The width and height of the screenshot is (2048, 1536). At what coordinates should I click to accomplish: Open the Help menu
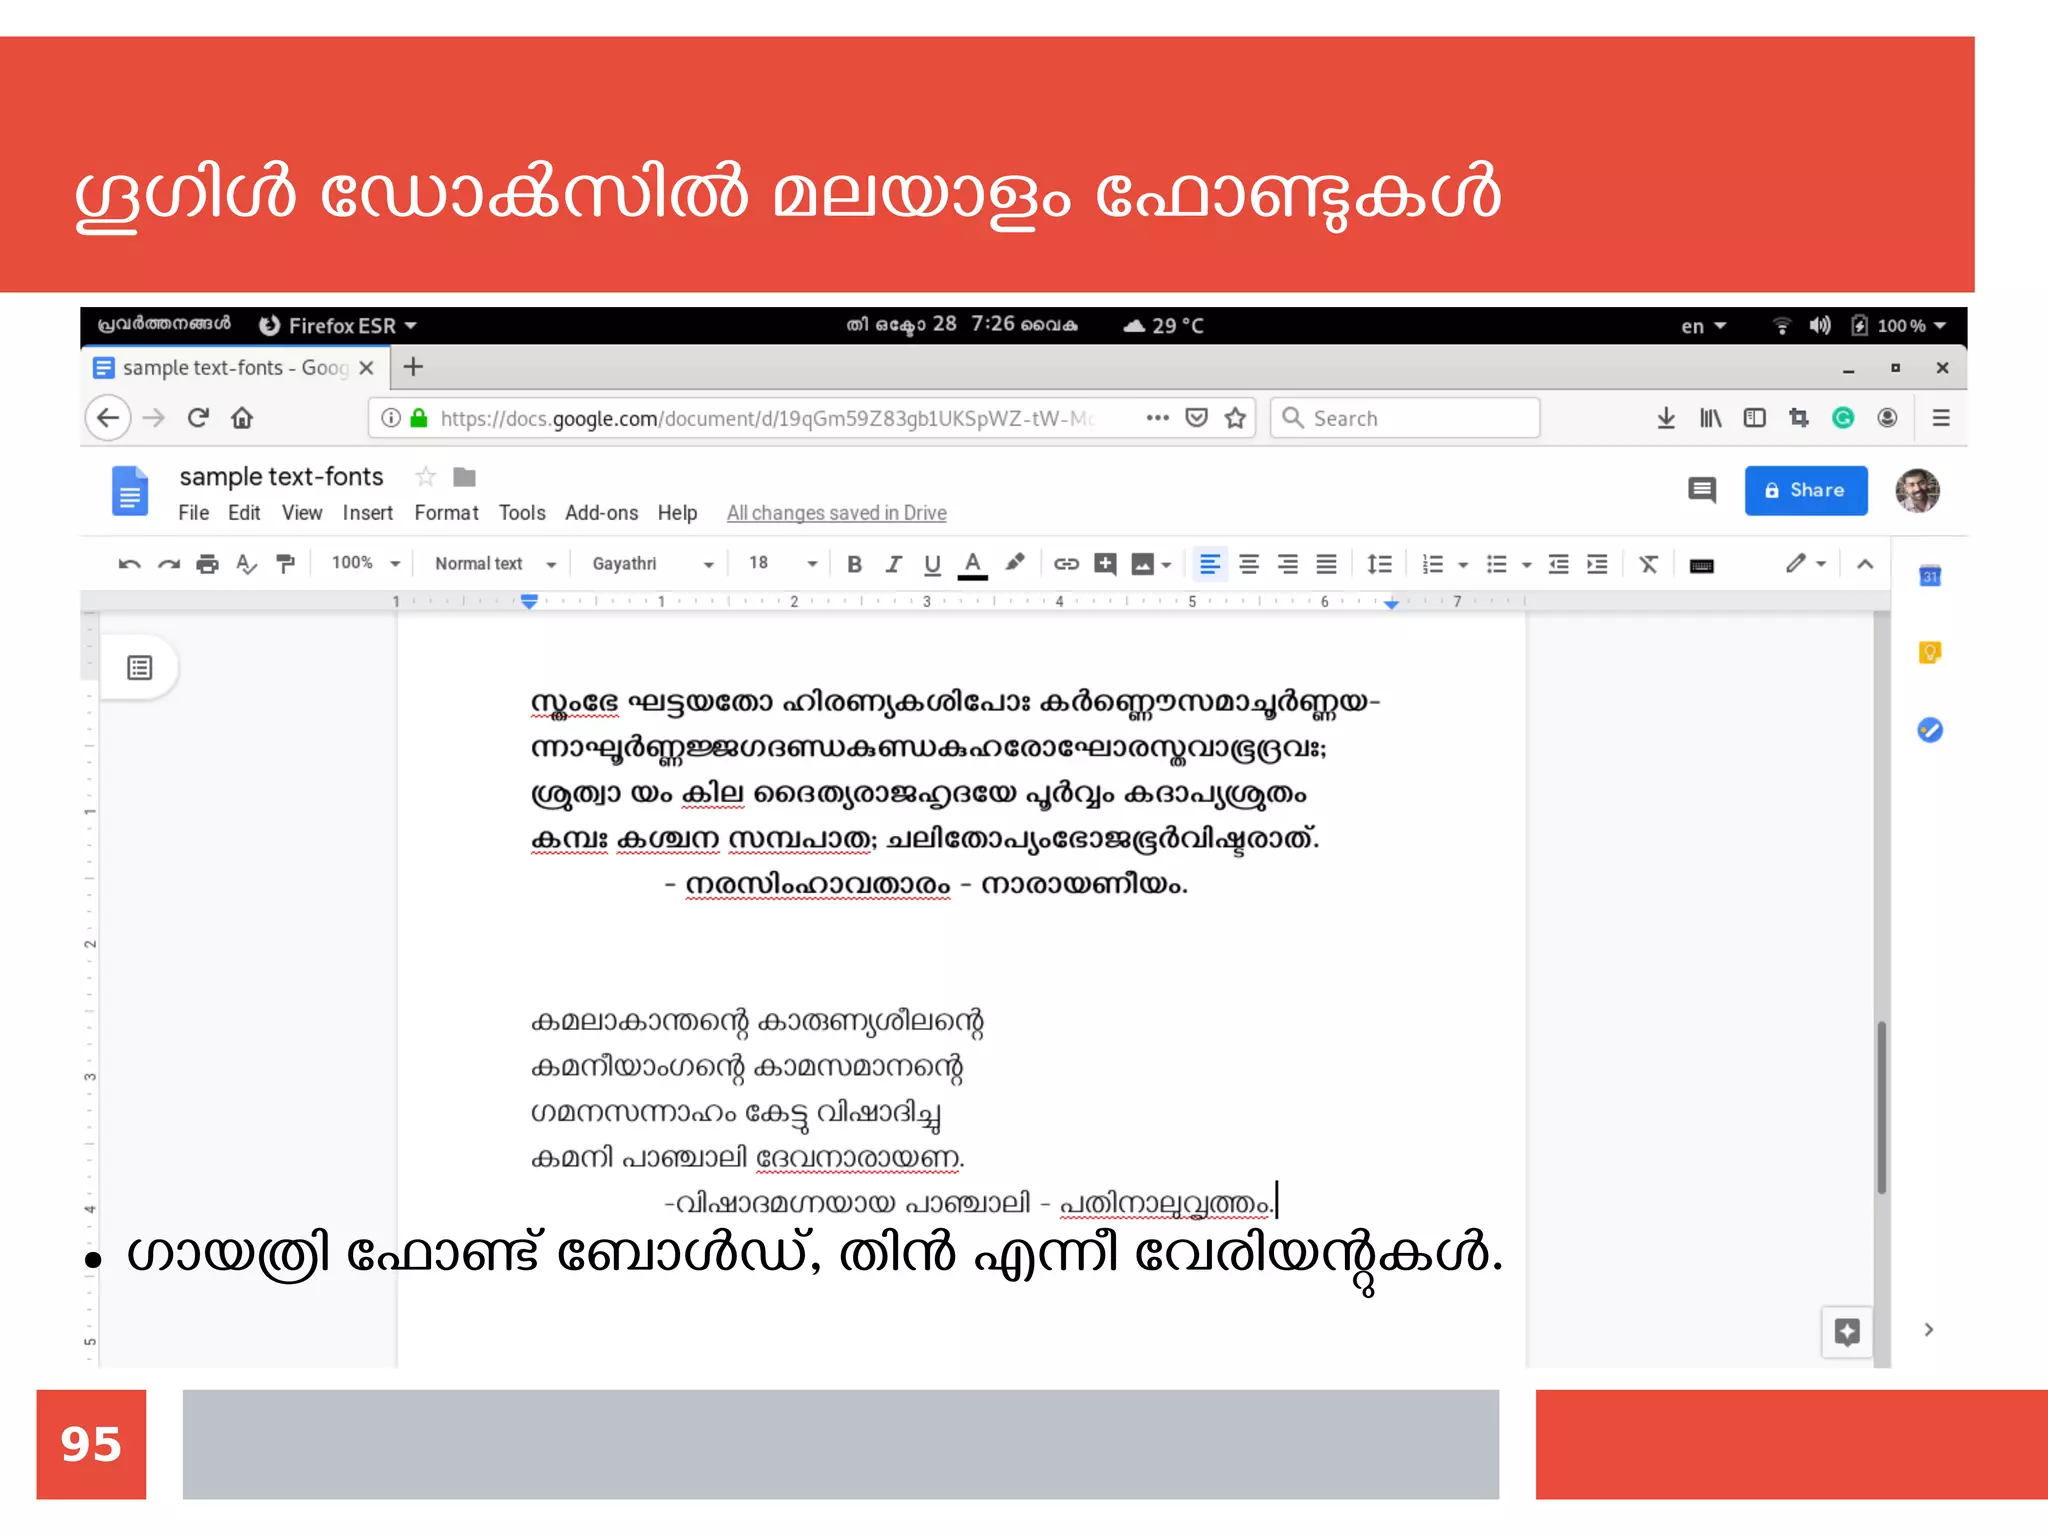point(677,513)
